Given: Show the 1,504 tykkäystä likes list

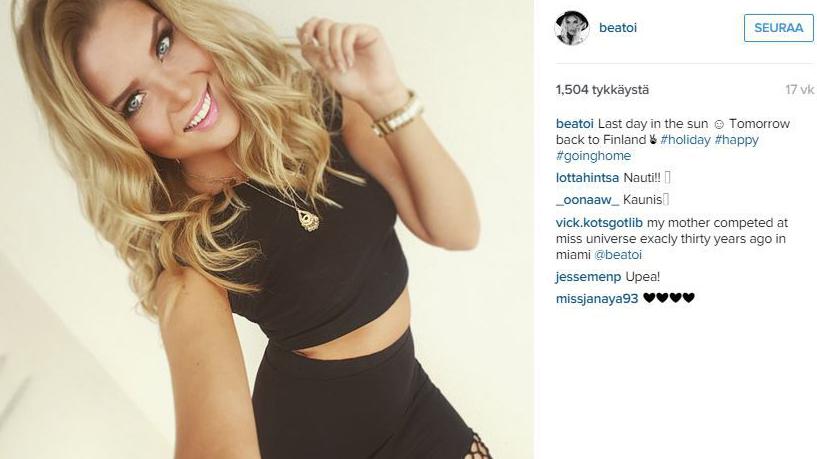Looking at the screenshot, I should pos(602,90).
